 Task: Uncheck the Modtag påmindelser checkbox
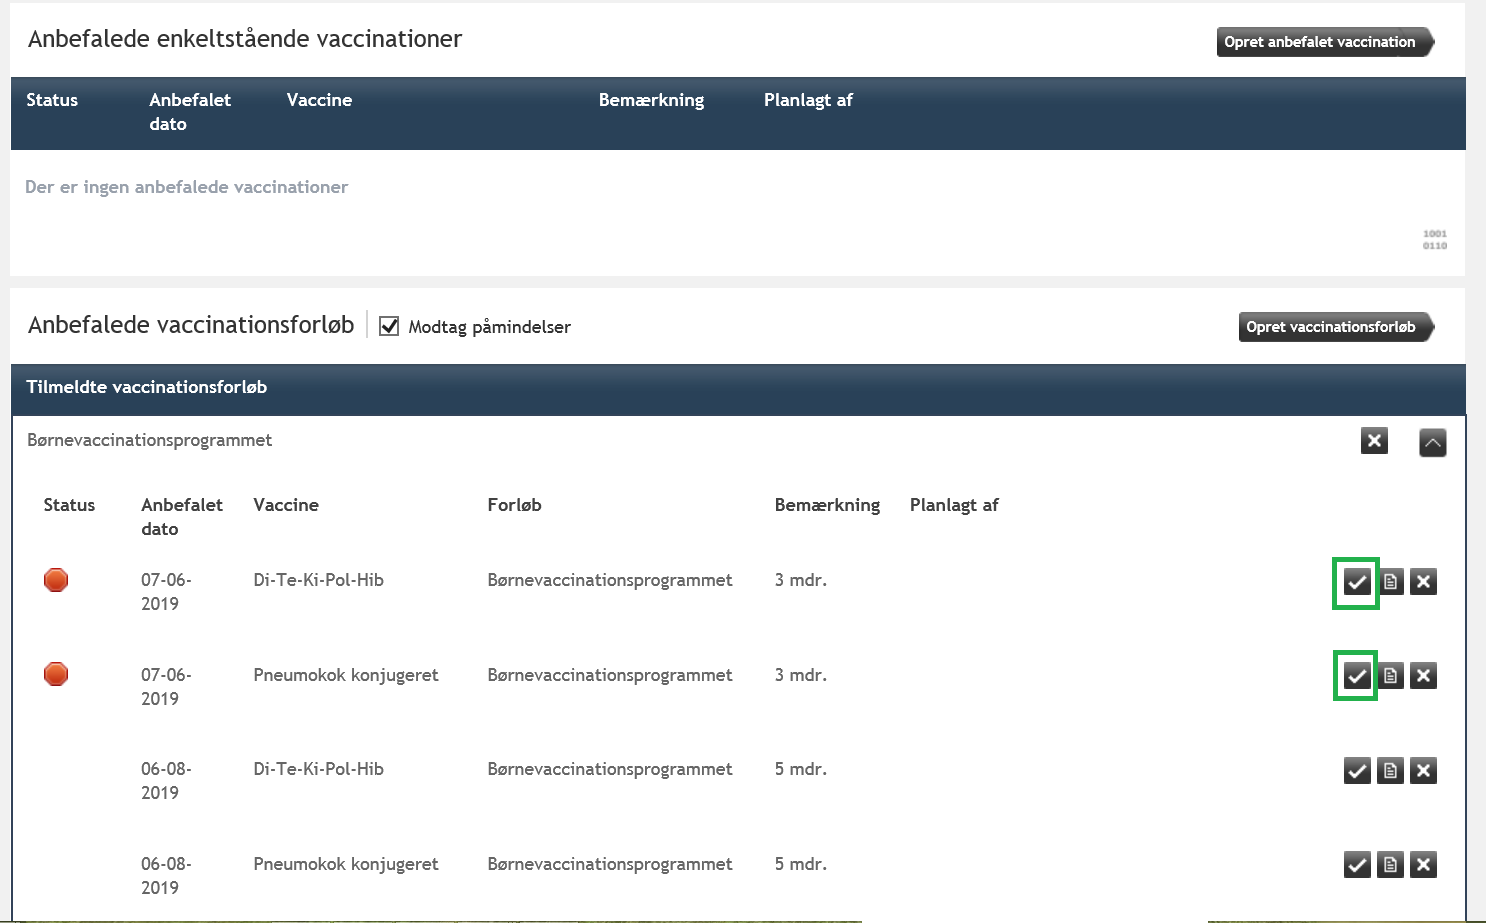(389, 327)
